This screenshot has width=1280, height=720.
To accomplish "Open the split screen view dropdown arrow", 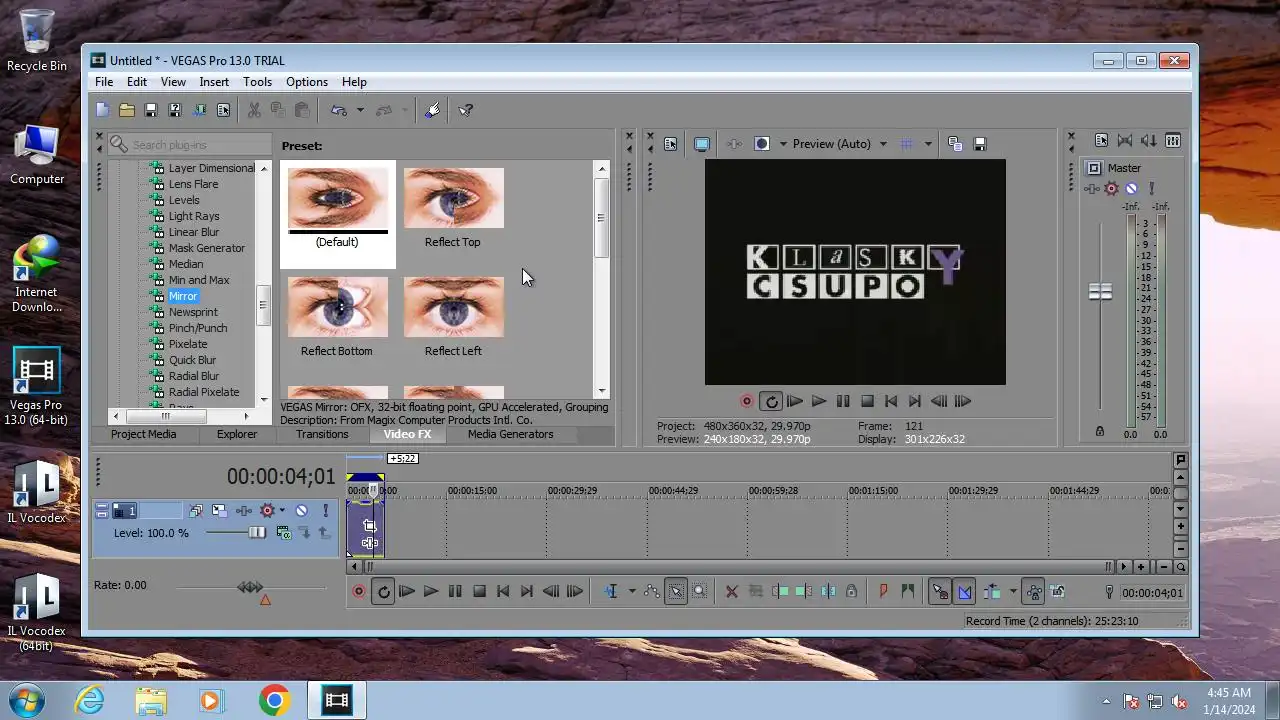I will pyautogui.click(x=783, y=144).
